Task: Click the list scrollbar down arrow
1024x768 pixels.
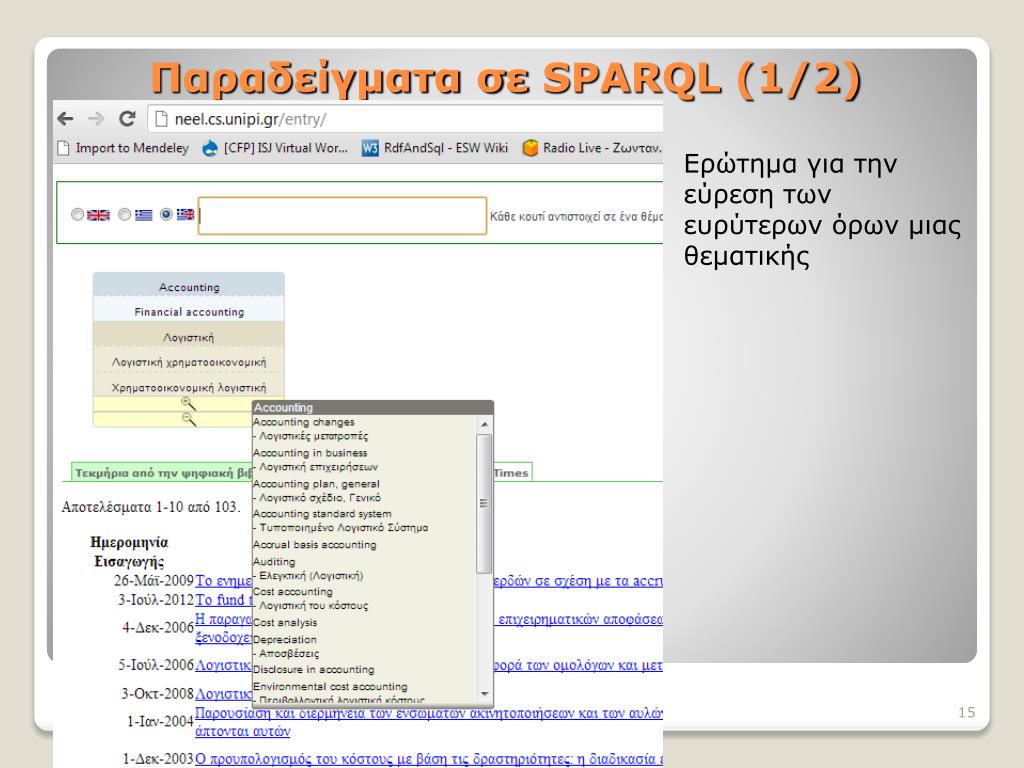Action: tap(485, 694)
